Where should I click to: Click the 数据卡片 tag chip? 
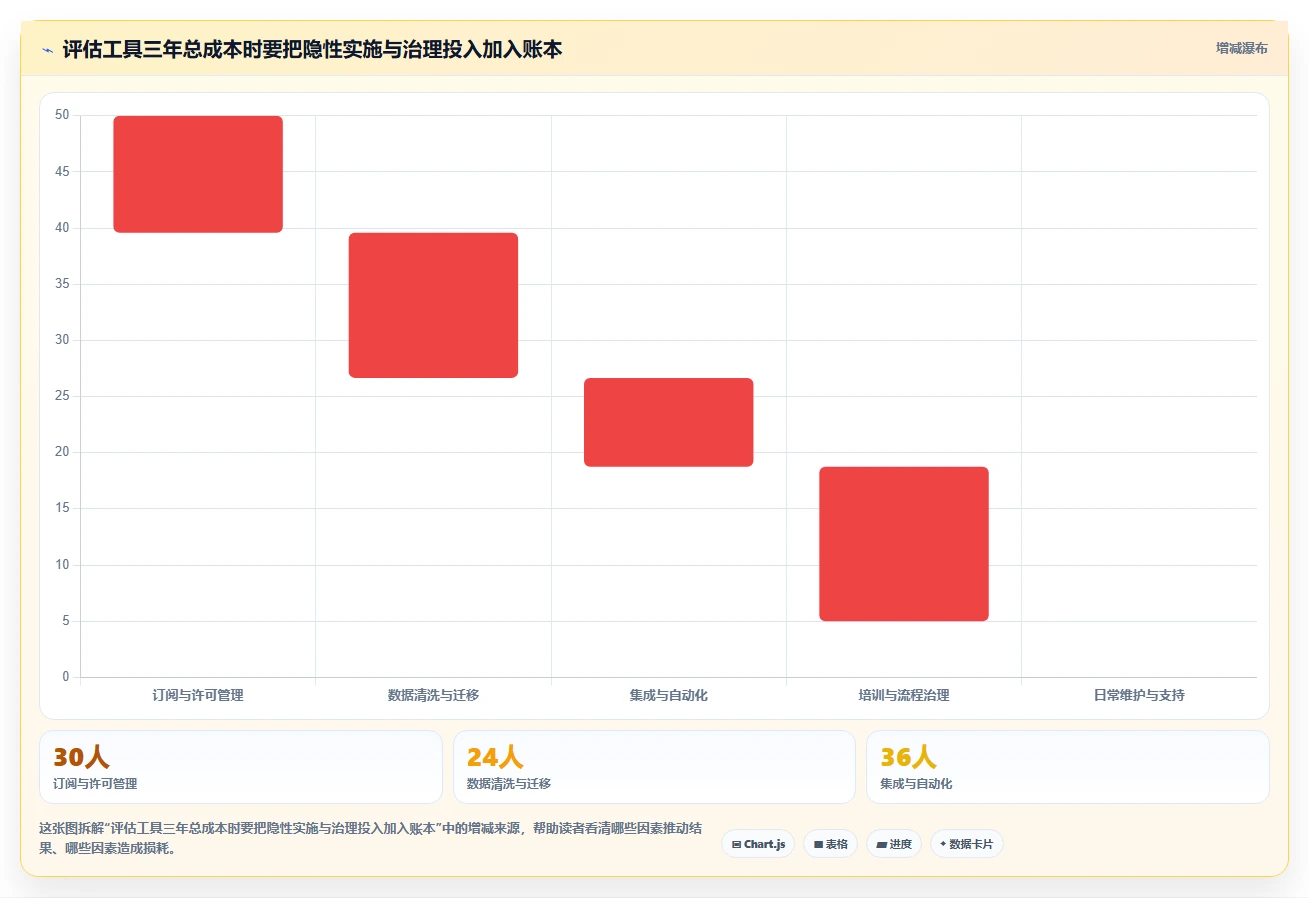pyautogui.click(x=966, y=844)
